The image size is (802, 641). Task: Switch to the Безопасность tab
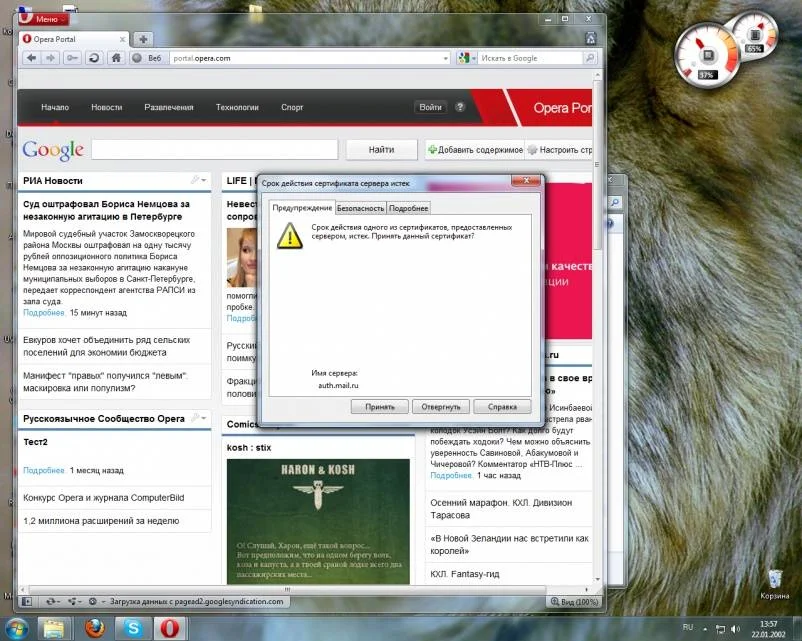[360, 208]
